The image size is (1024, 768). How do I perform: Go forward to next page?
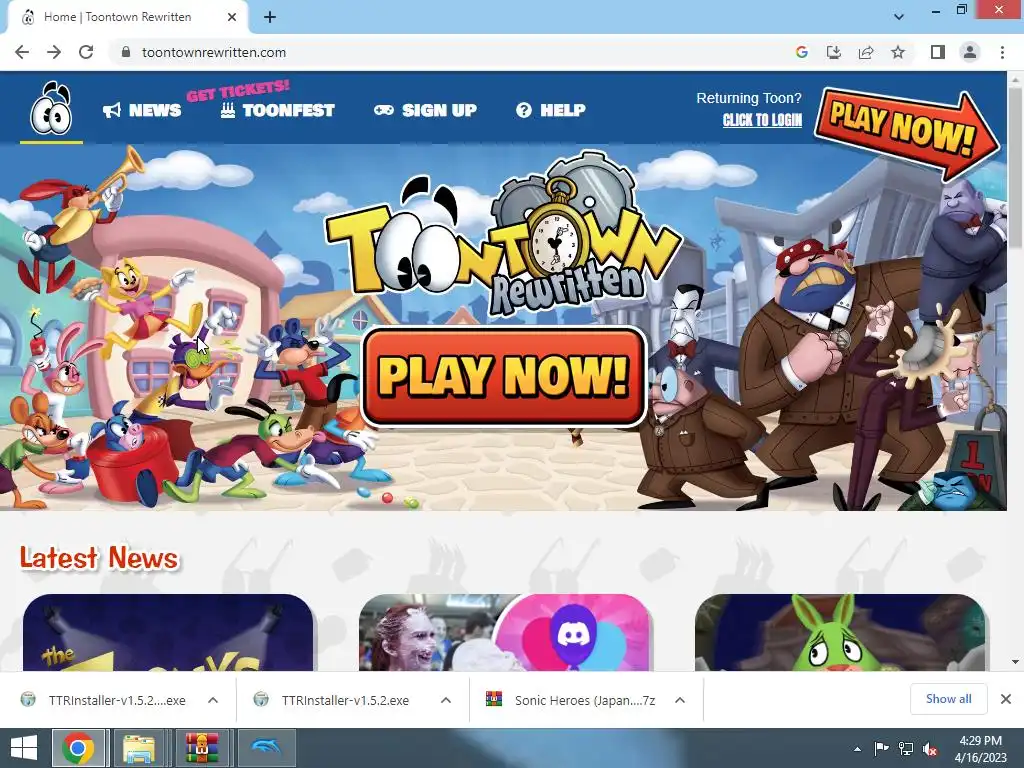(x=54, y=52)
